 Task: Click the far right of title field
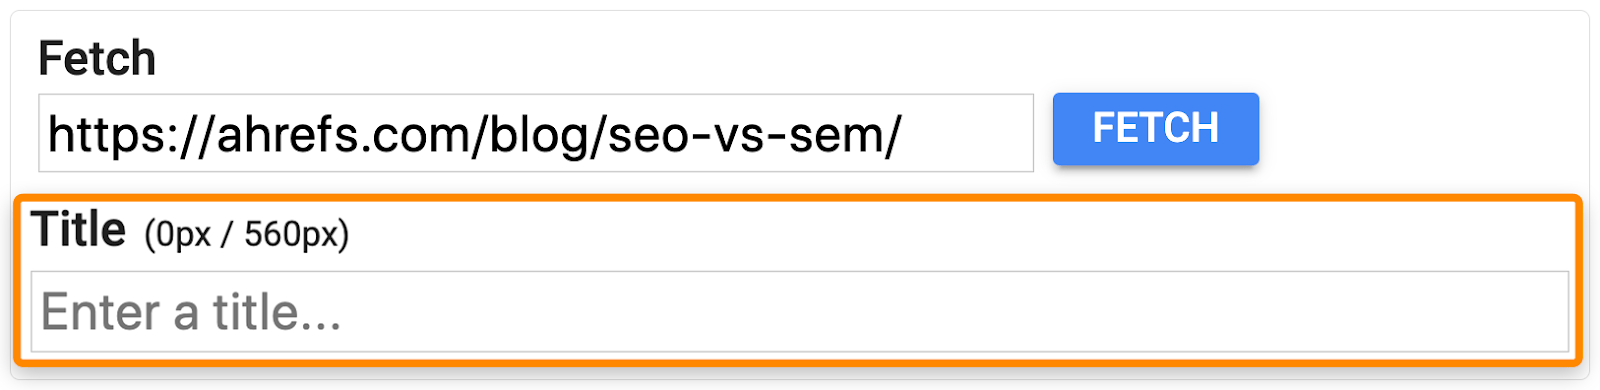[x=1540, y=311]
